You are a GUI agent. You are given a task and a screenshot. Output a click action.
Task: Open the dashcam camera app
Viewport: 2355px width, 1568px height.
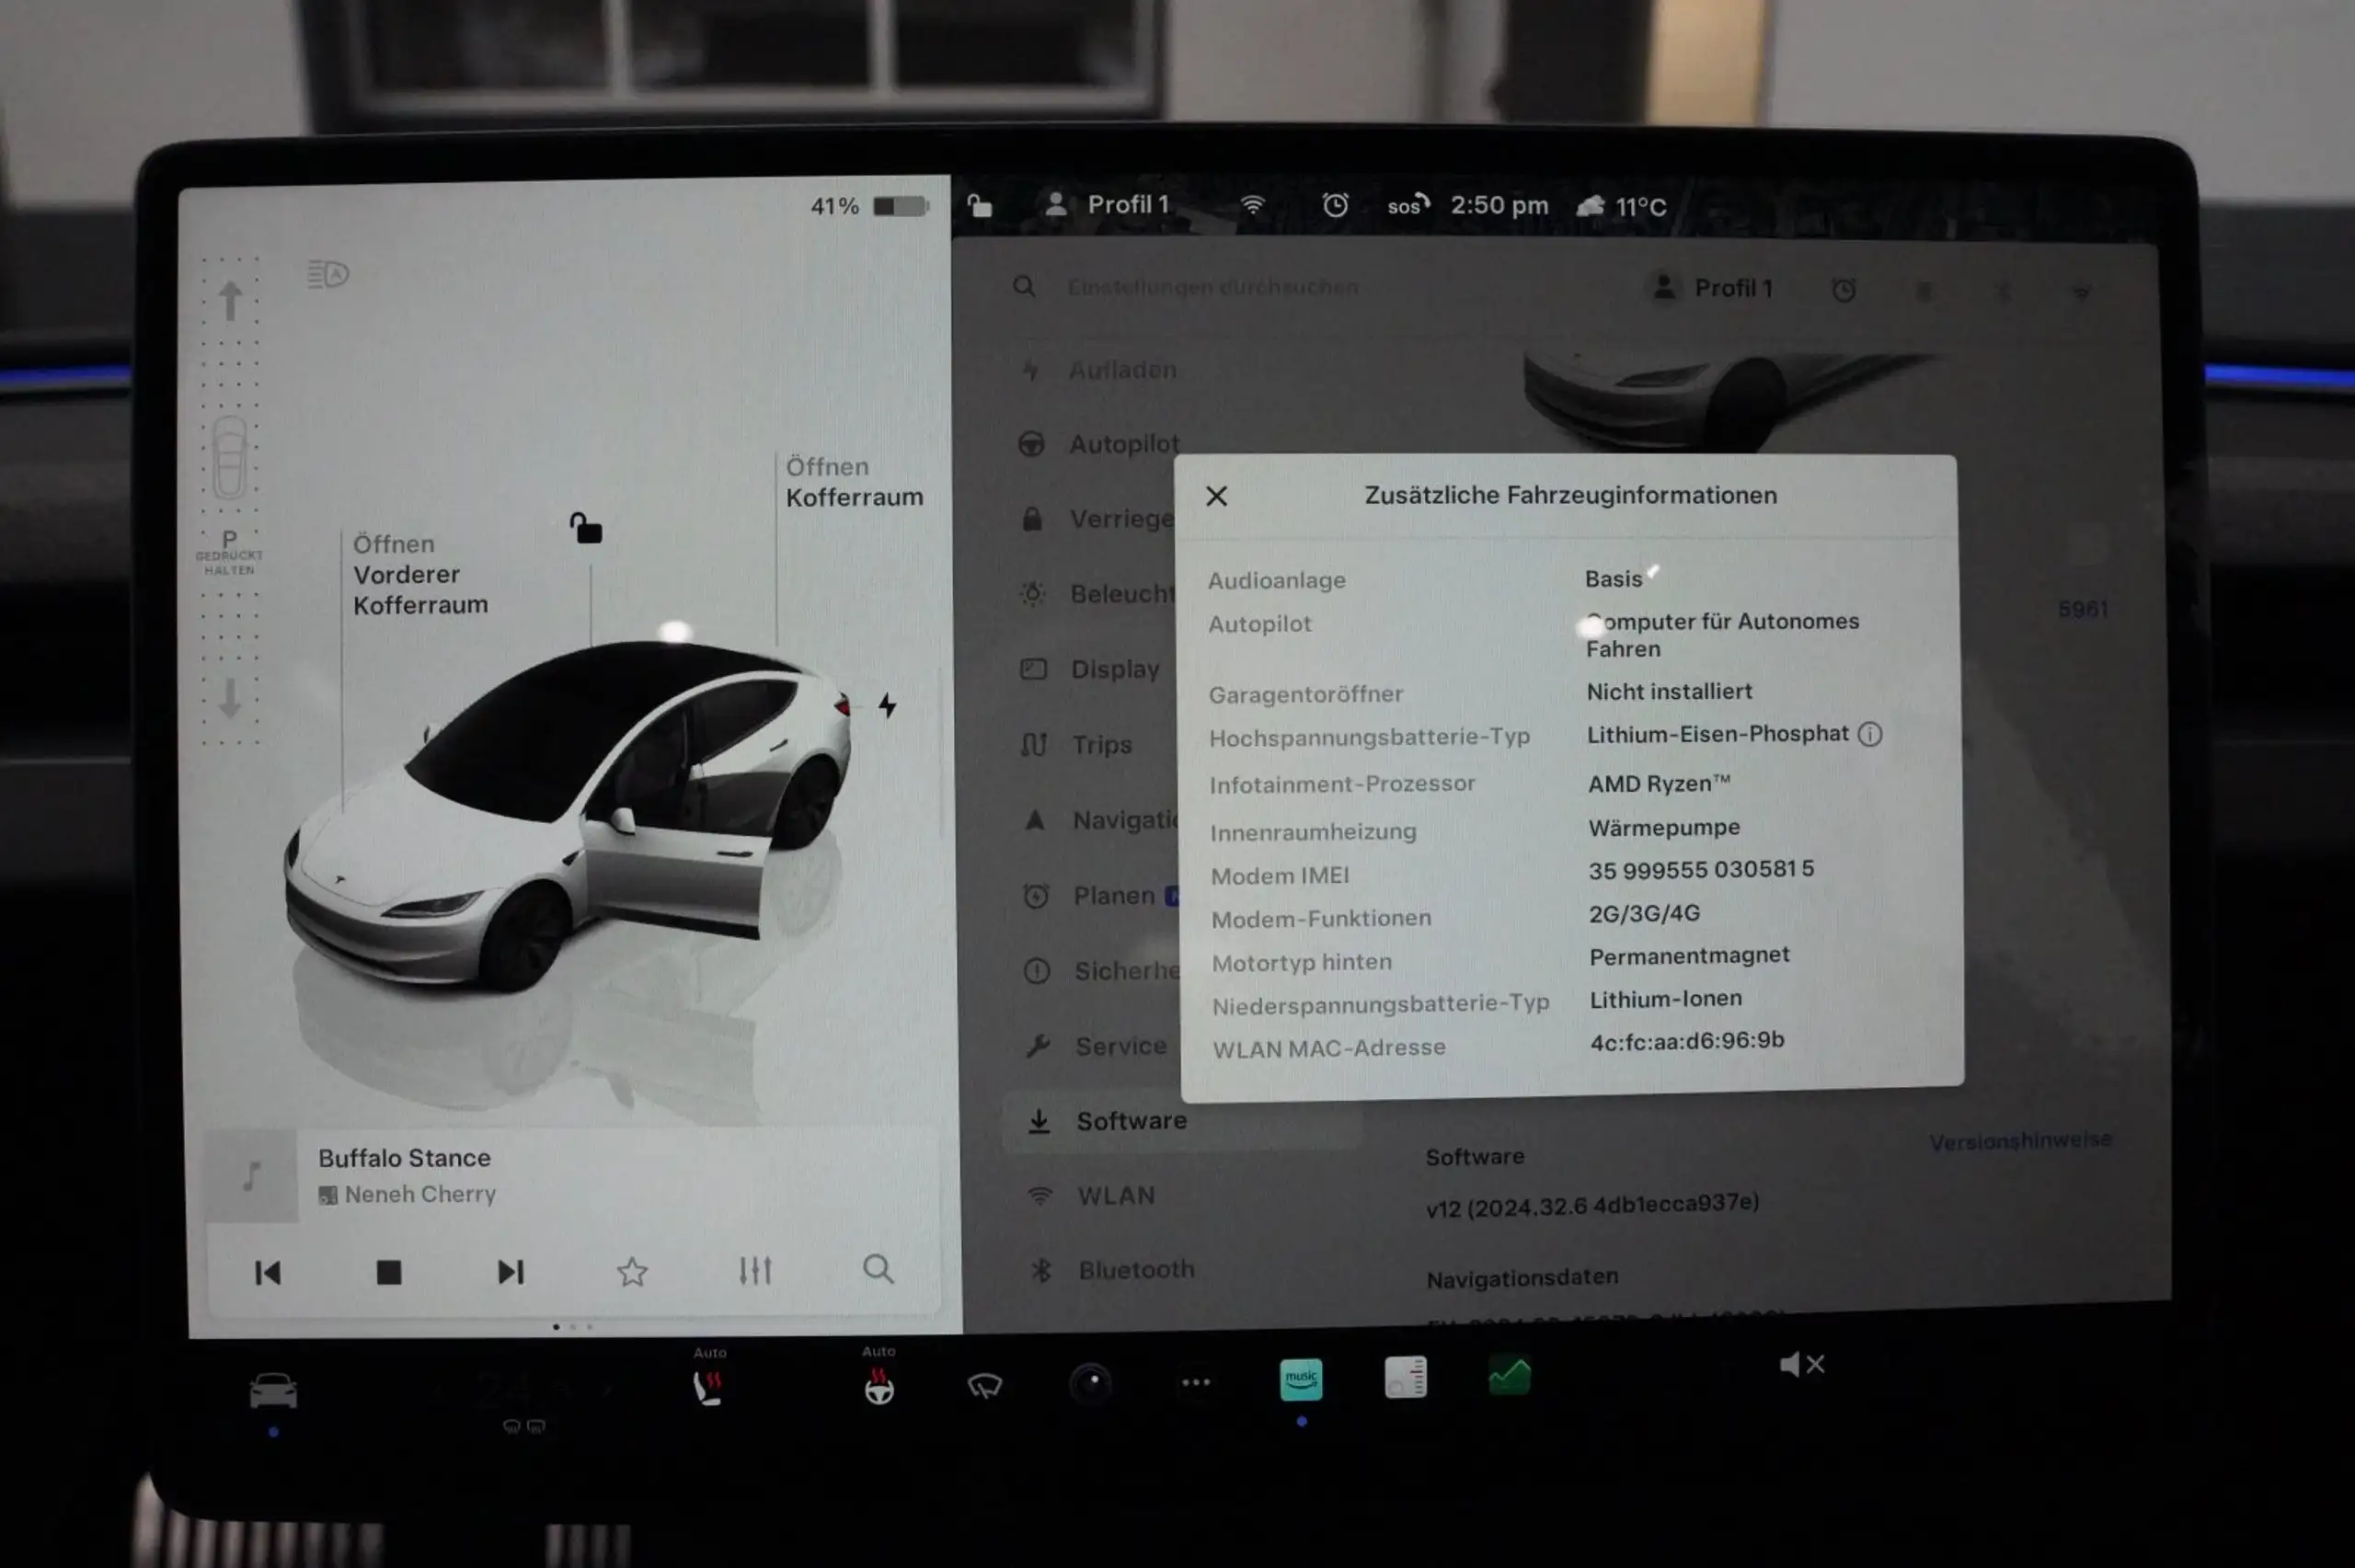click(1091, 1383)
